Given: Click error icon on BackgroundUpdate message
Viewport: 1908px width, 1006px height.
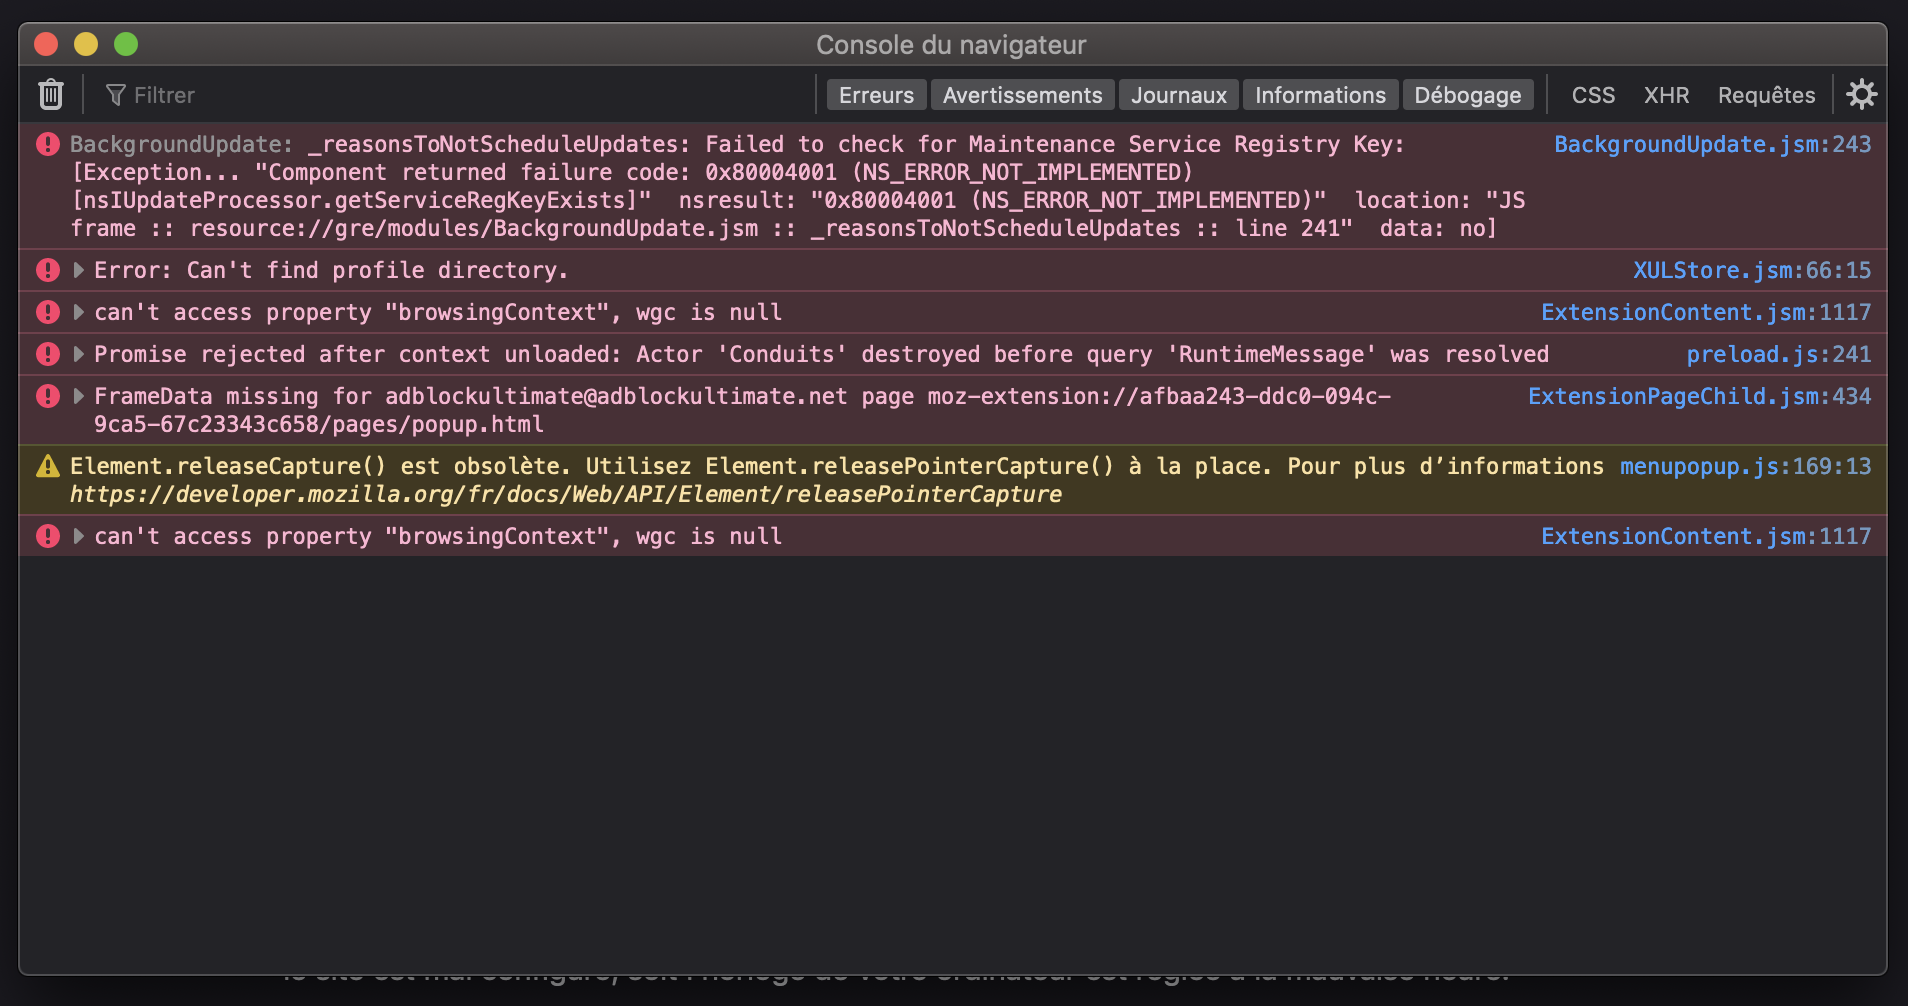Looking at the screenshot, I should pos(48,144).
